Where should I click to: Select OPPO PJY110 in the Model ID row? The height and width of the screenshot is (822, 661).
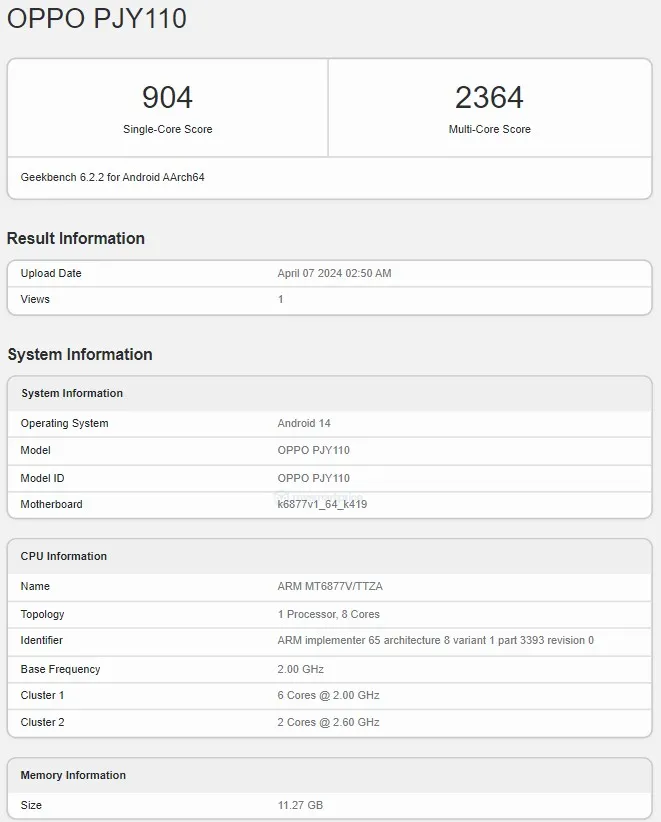click(x=313, y=478)
